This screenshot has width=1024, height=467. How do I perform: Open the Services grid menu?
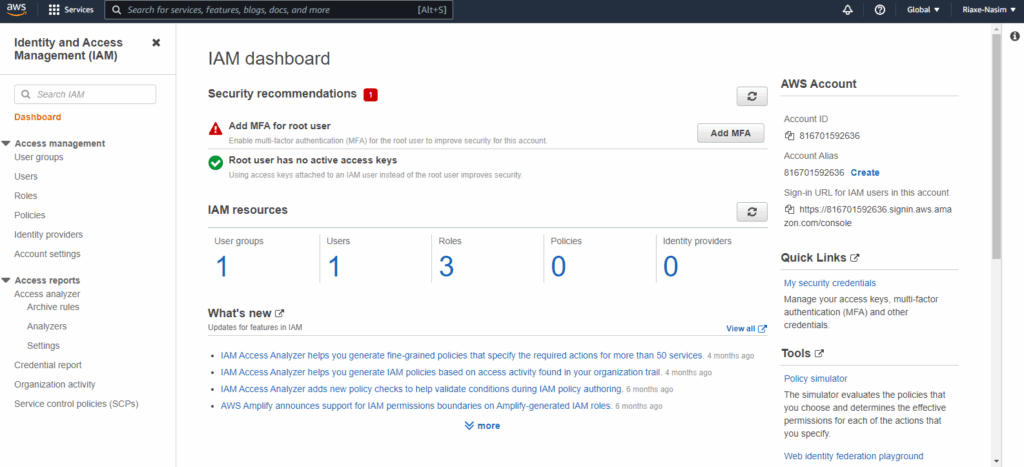[x=70, y=10]
